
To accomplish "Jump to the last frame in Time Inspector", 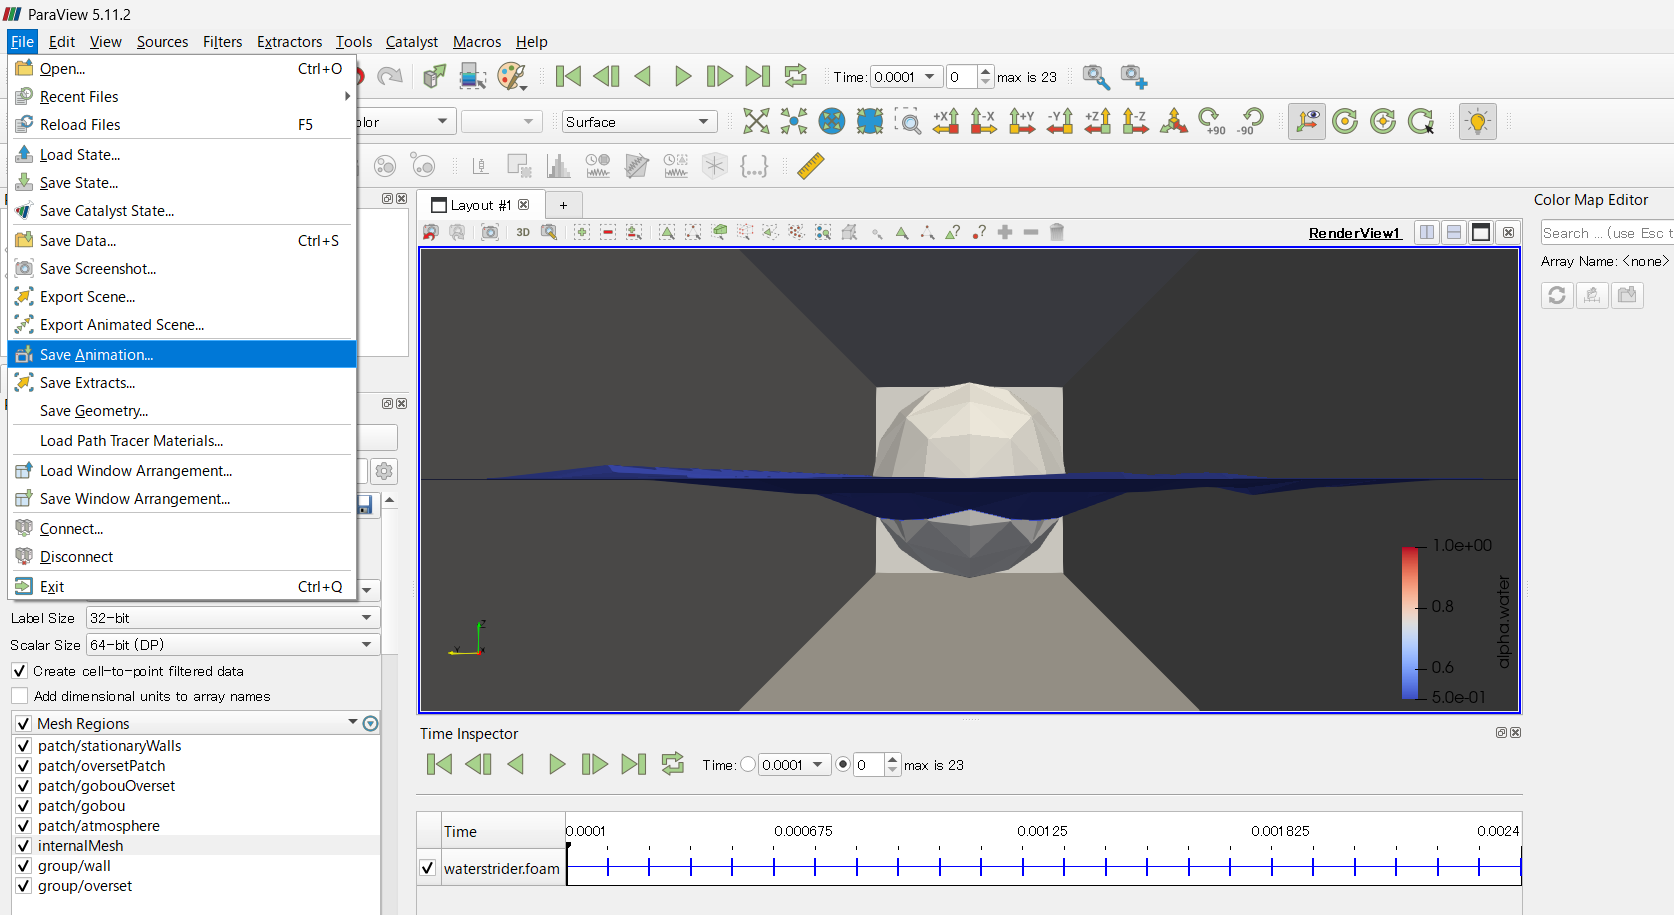I will 633,765.
